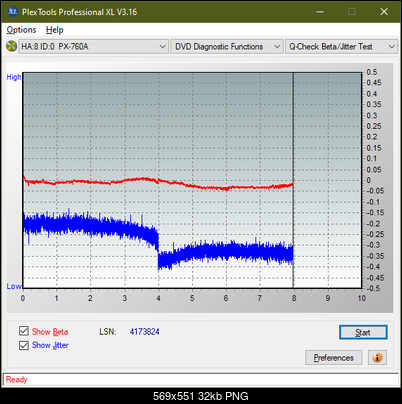
Task: Toggle the Show Jitter checkbox
Action: (x=24, y=345)
